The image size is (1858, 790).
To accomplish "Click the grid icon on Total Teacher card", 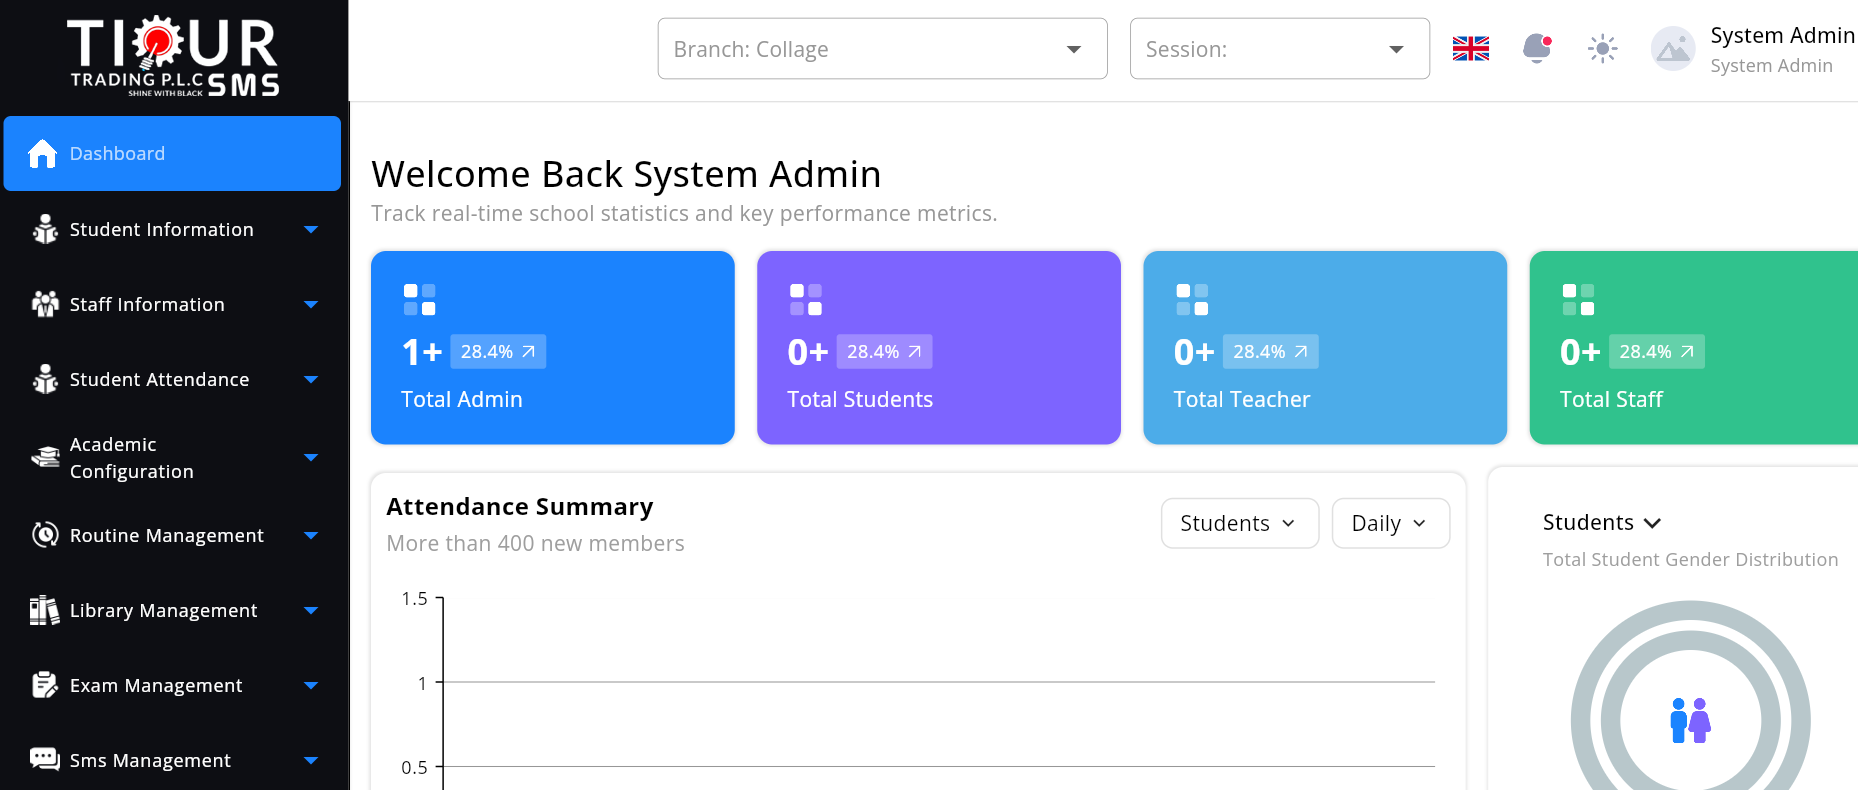I will point(1192,299).
